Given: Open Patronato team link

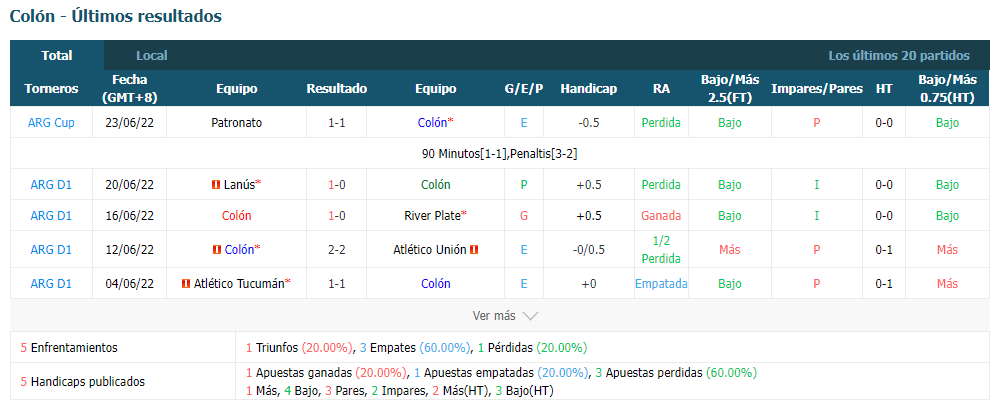Looking at the screenshot, I should pyautogui.click(x=237, y=123).
